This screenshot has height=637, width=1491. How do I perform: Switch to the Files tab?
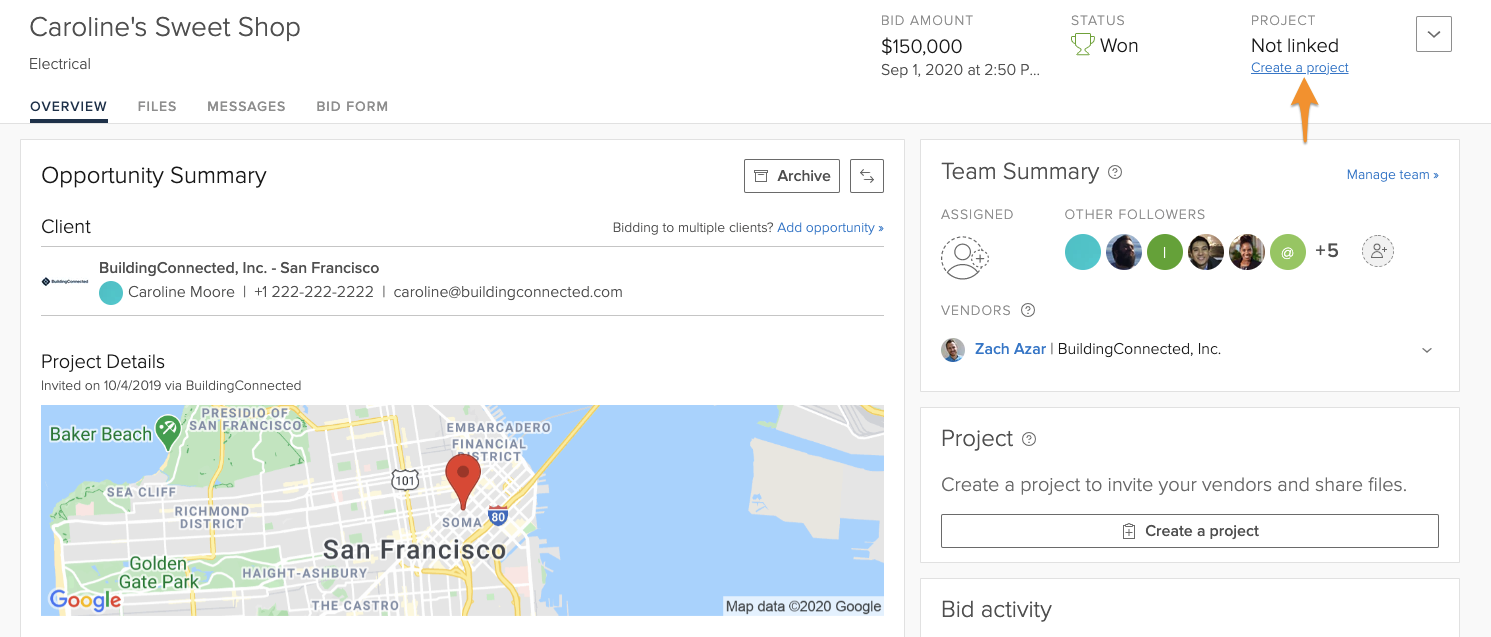pos(157,106)
